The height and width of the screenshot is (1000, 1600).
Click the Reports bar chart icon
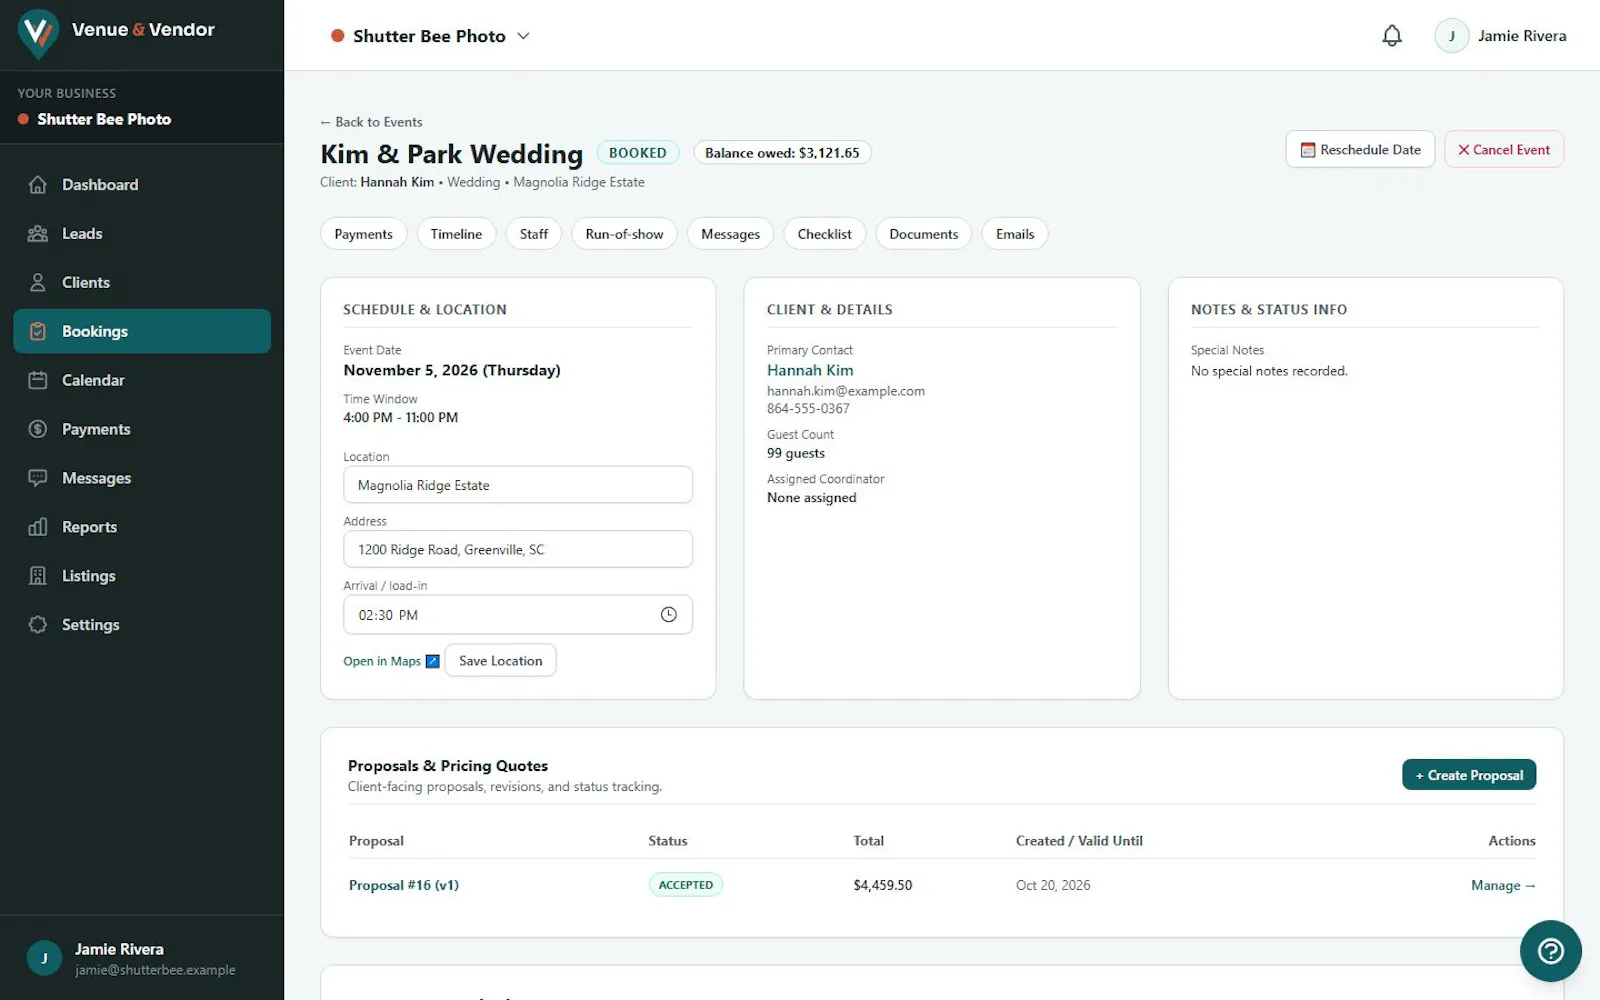(x=38, y=528)
